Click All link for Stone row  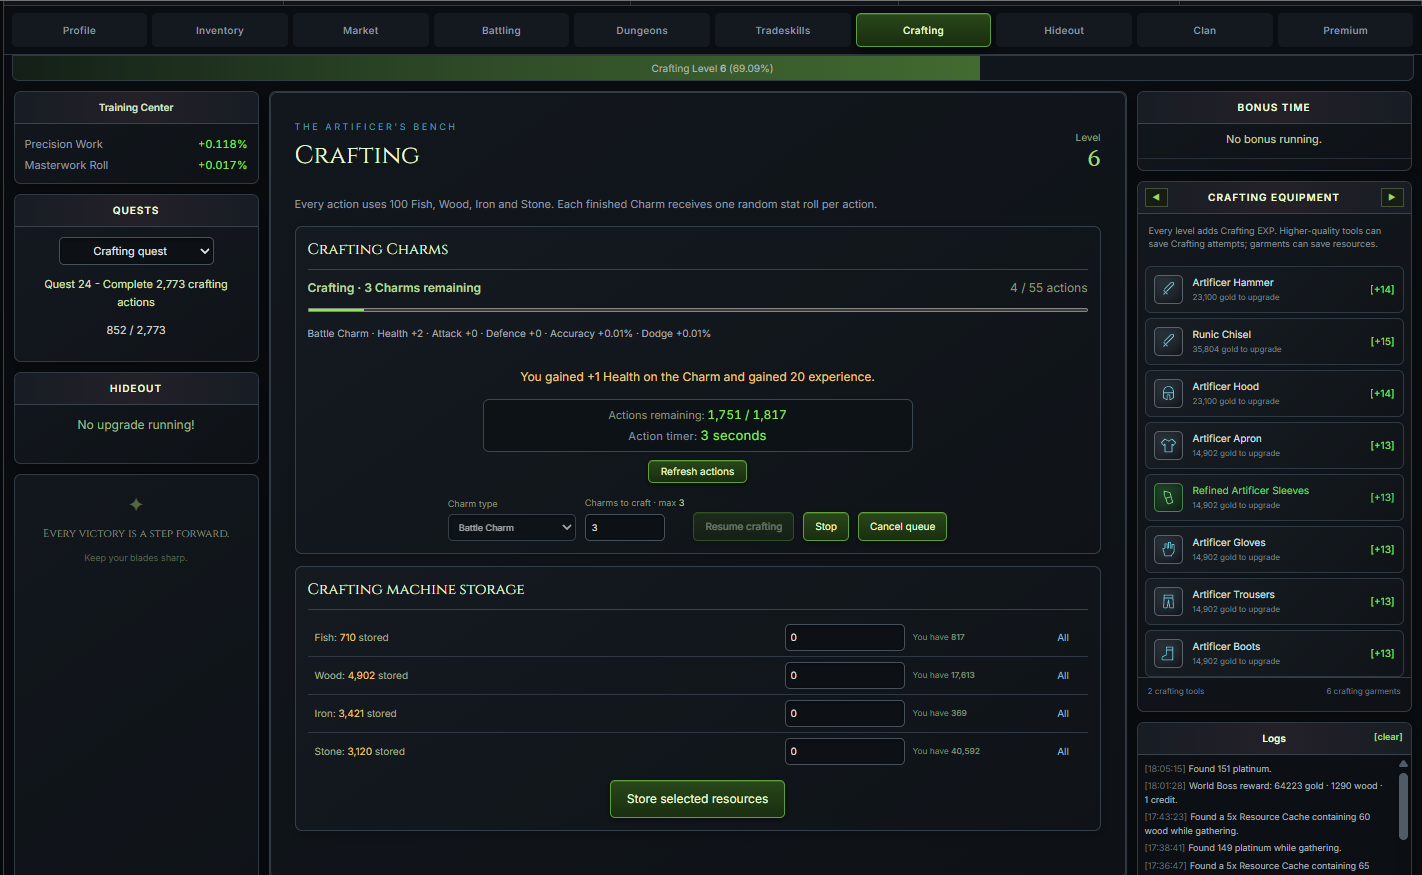pyautogui.click(x=1063, y=751)
